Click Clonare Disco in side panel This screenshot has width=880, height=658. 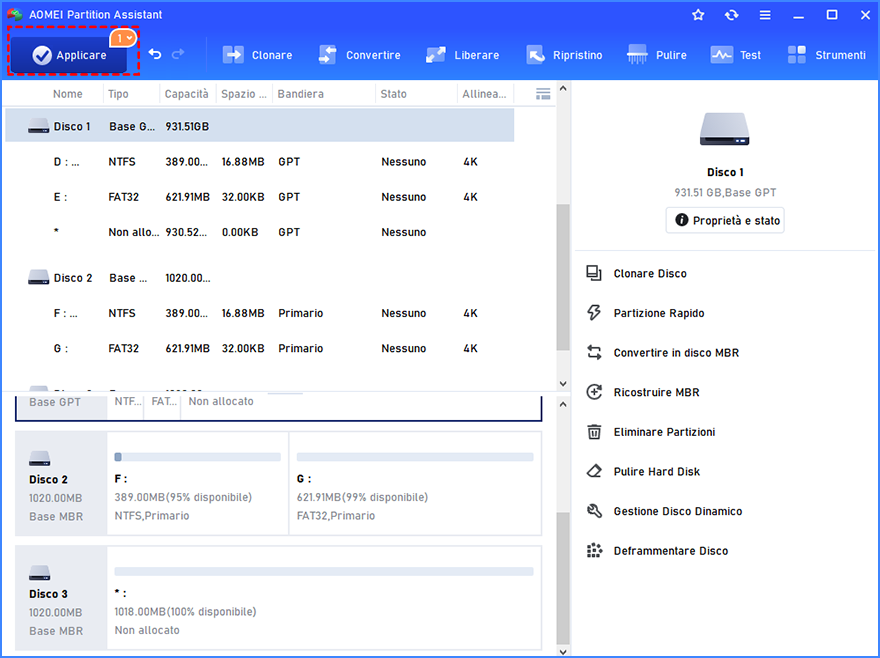tap(650, 273)
